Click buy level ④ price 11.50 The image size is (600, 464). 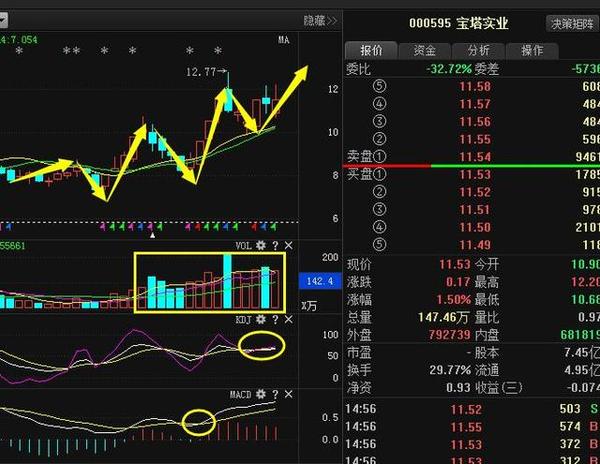click(x=475, y=227)
